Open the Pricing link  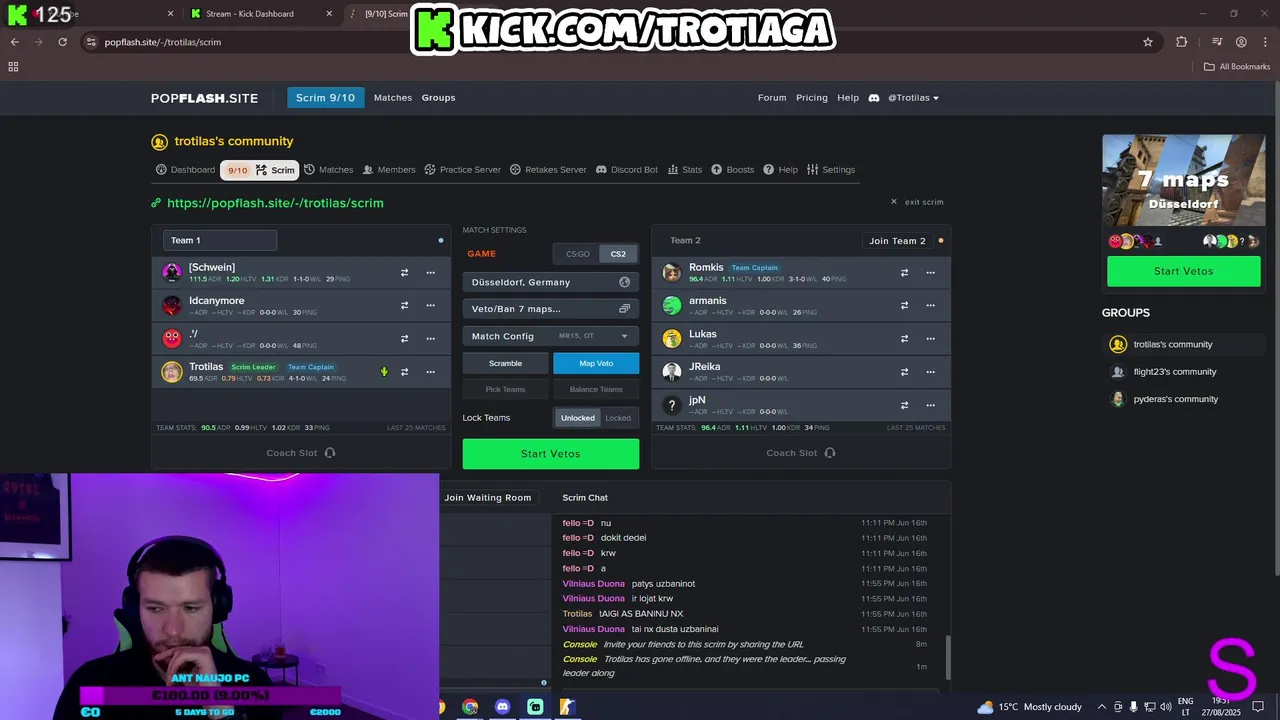[812, 98]
